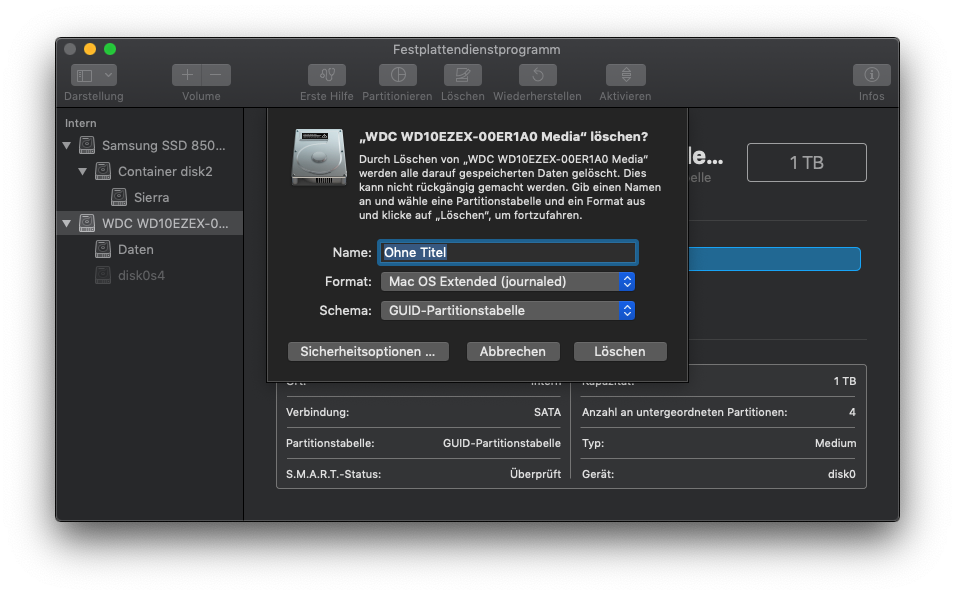
Task: Collapse the Samsung SSD 850 disclosure triangle
Action: coord(66,146)
